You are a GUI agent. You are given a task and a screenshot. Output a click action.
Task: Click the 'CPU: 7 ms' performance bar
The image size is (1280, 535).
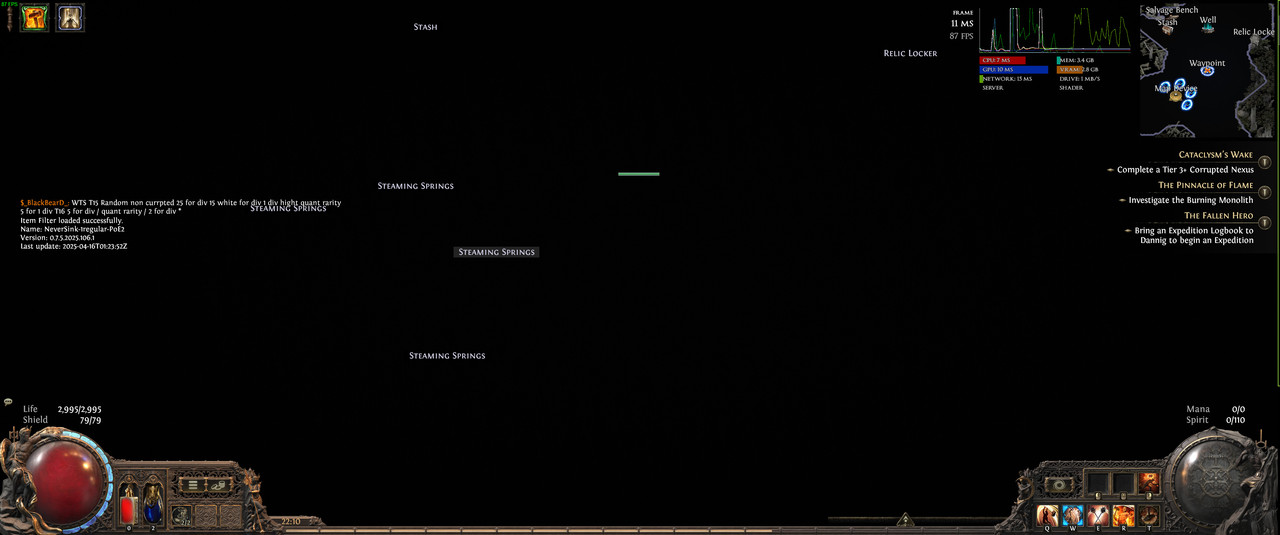pos(1003,60)
